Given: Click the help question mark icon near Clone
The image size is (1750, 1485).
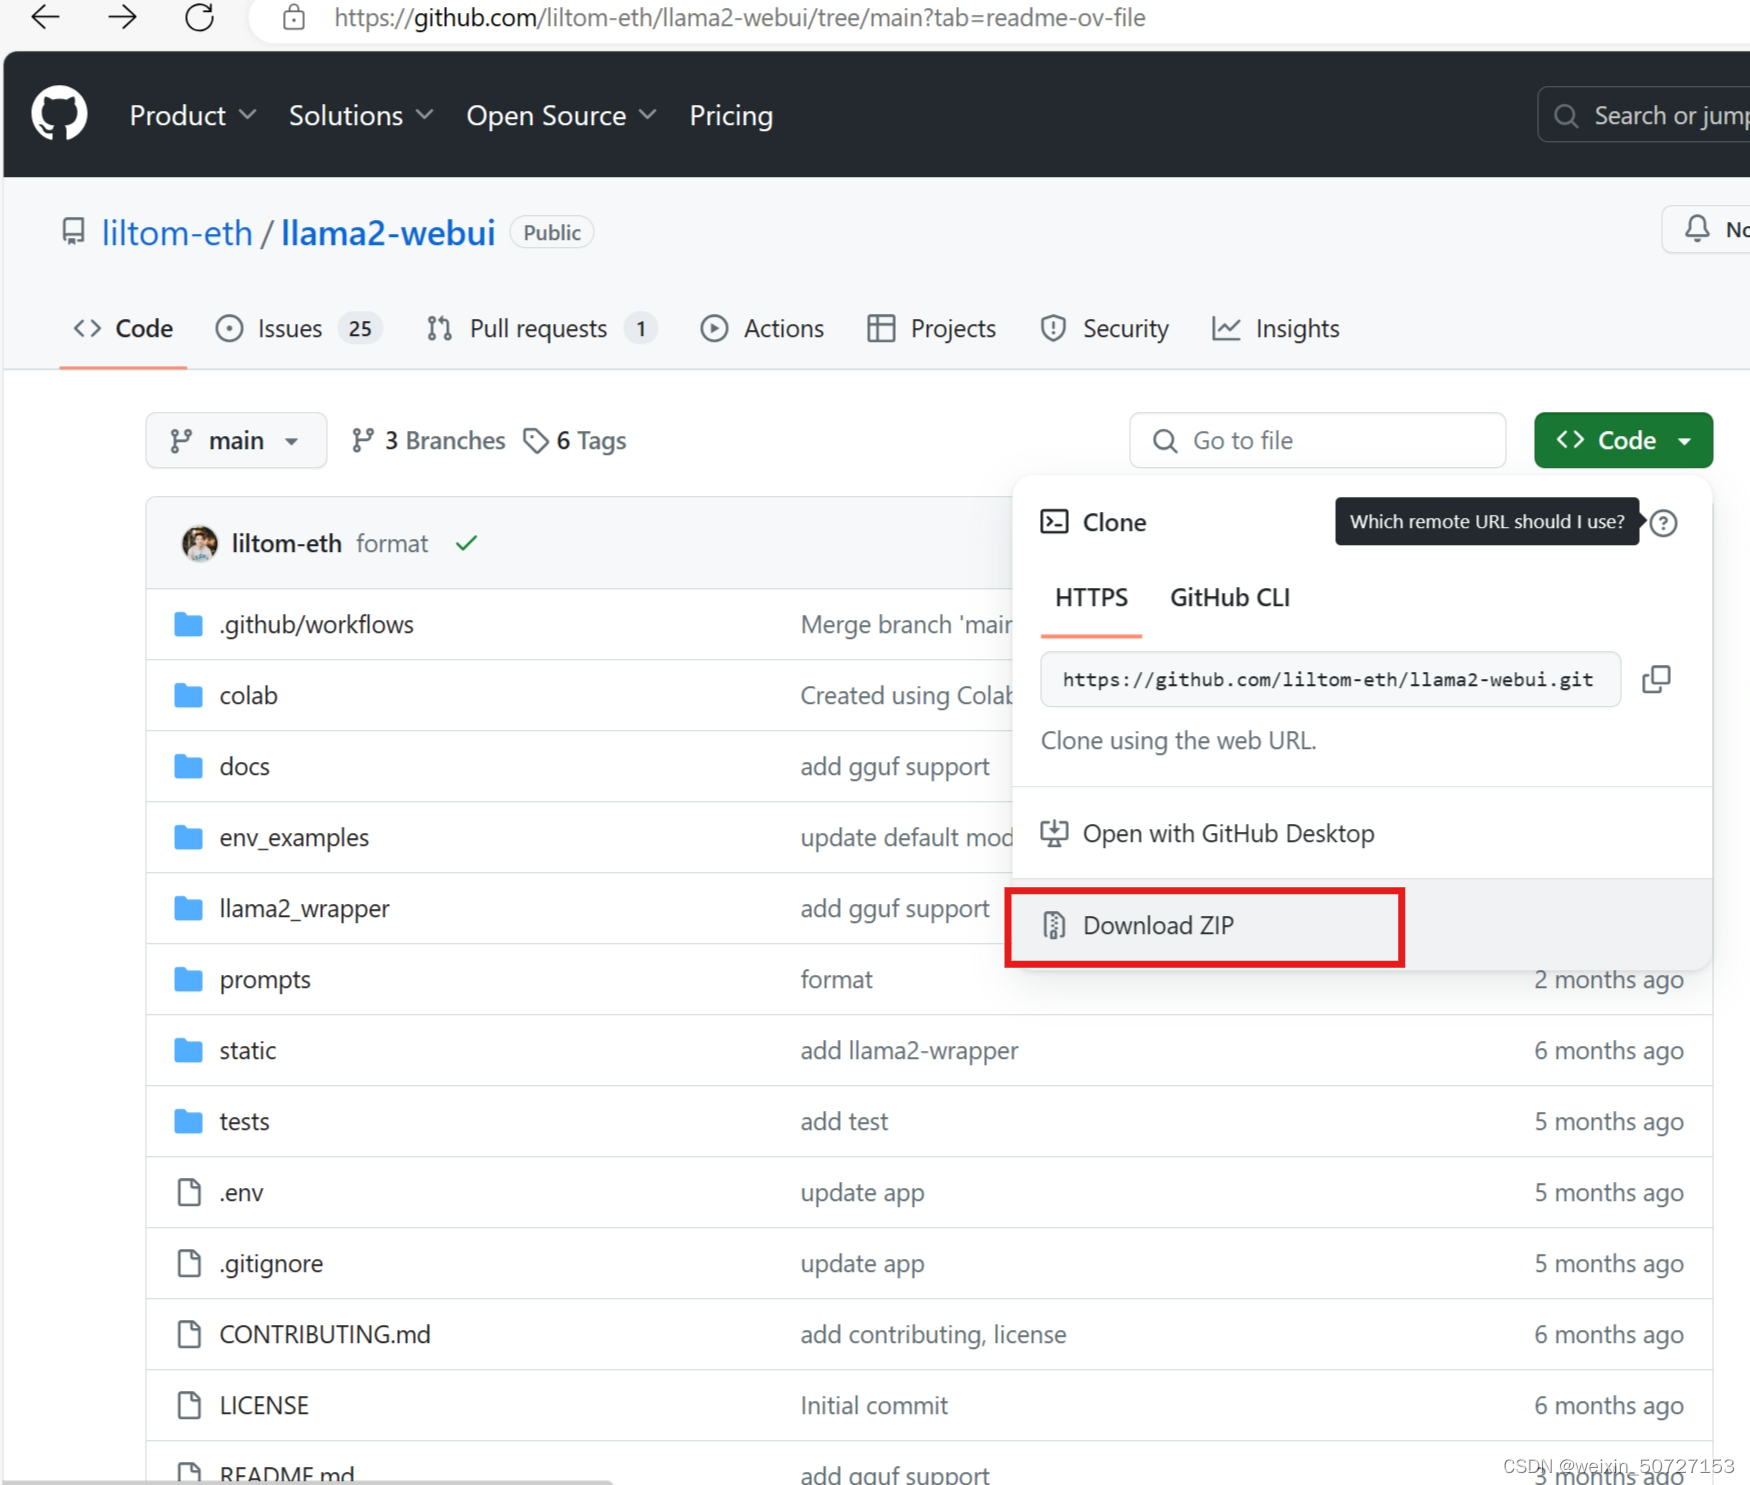Looking at the screenshot, I should click(x=1664, y=522).
